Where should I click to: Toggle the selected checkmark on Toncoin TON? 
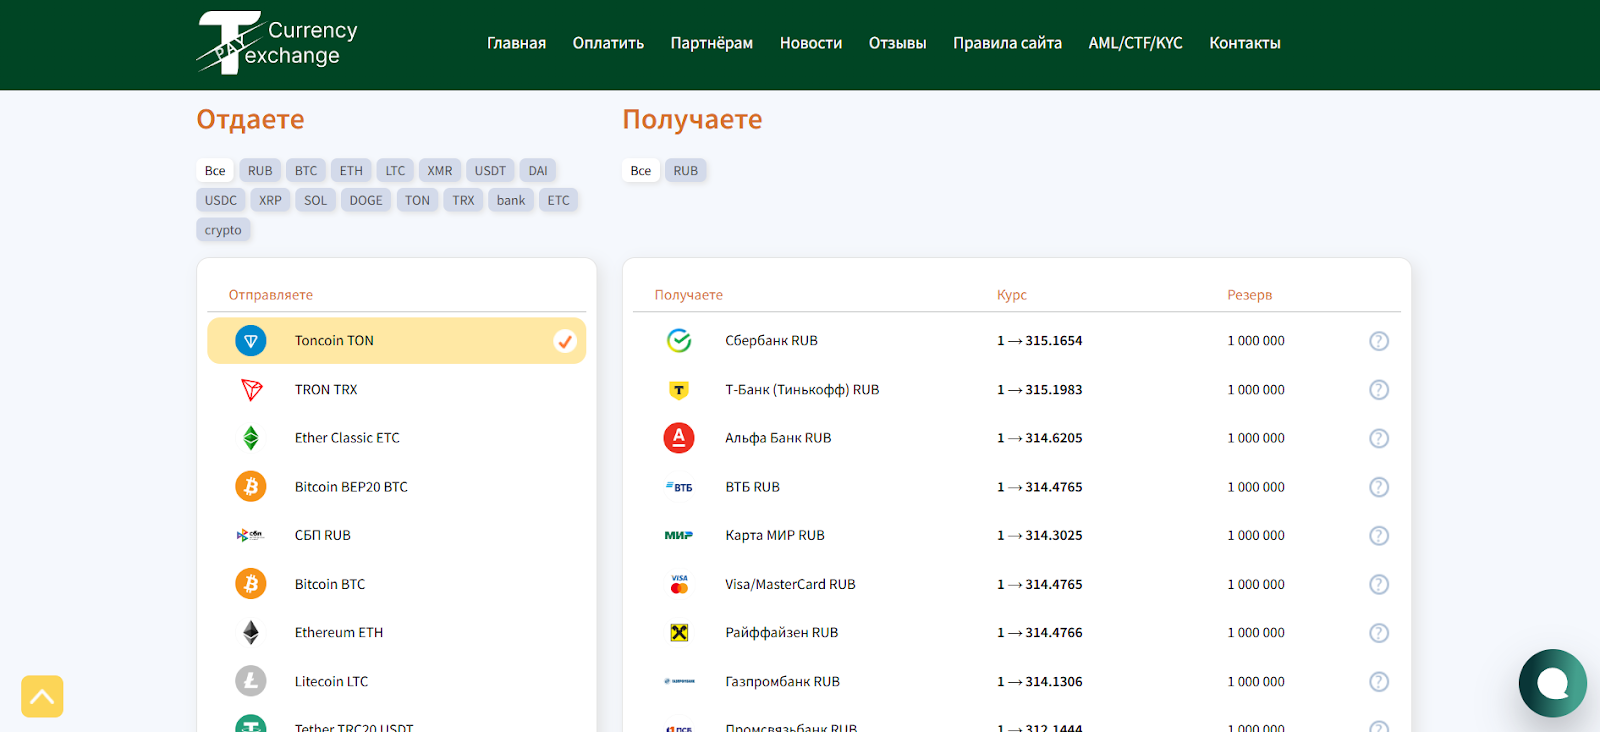[565, 341]
